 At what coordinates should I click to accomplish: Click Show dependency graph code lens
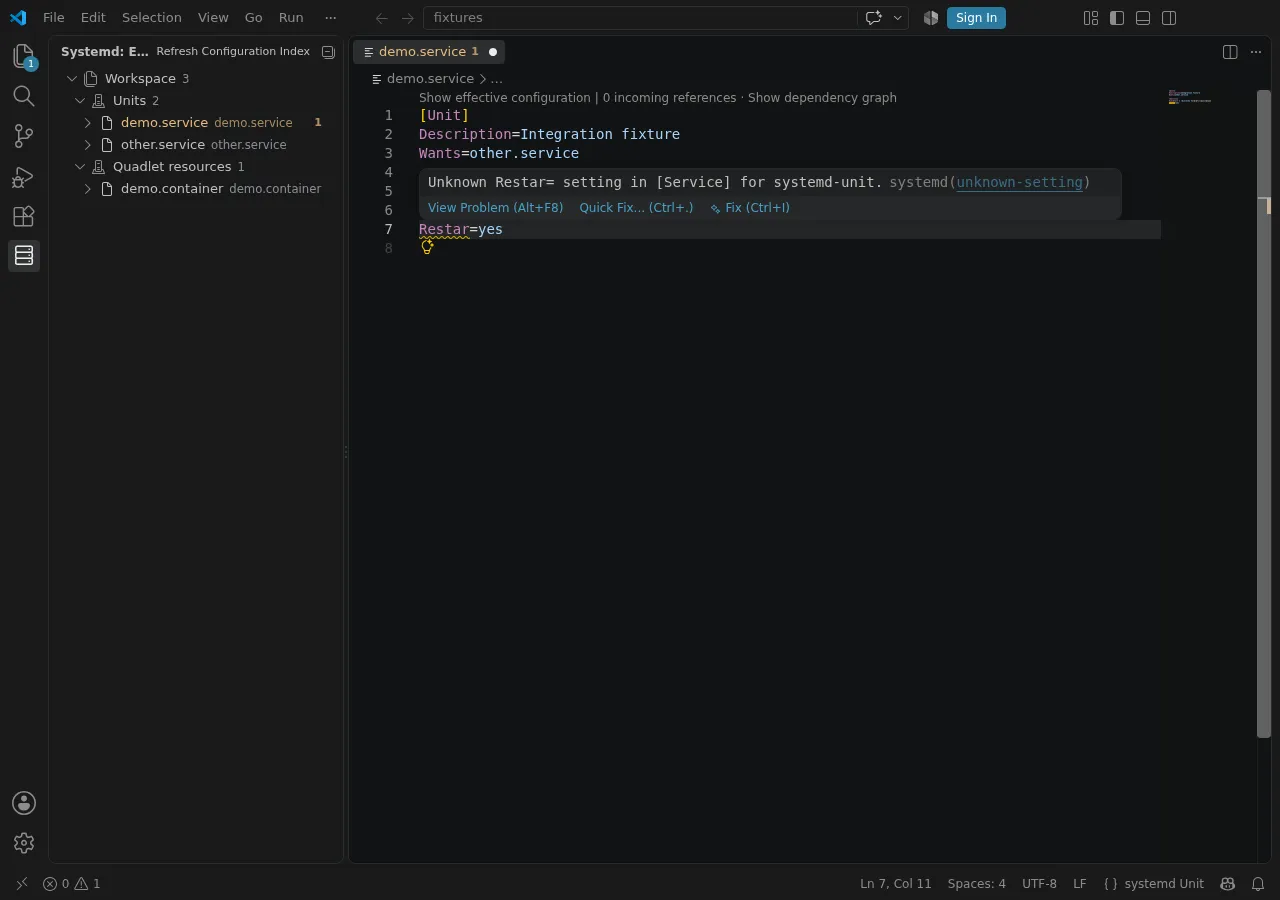coord(822,98)
